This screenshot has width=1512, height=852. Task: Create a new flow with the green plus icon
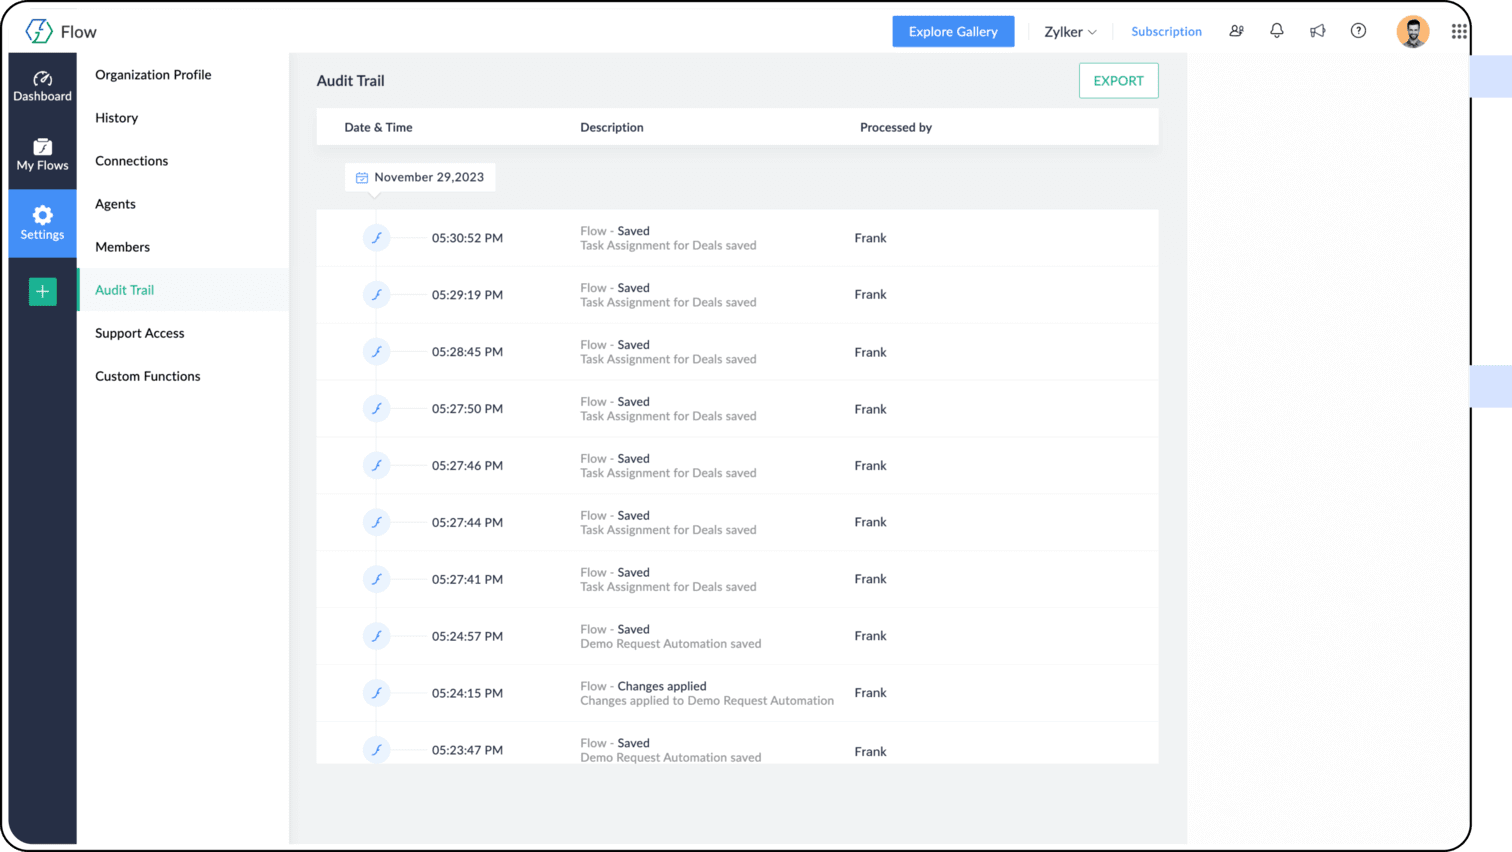42,291
